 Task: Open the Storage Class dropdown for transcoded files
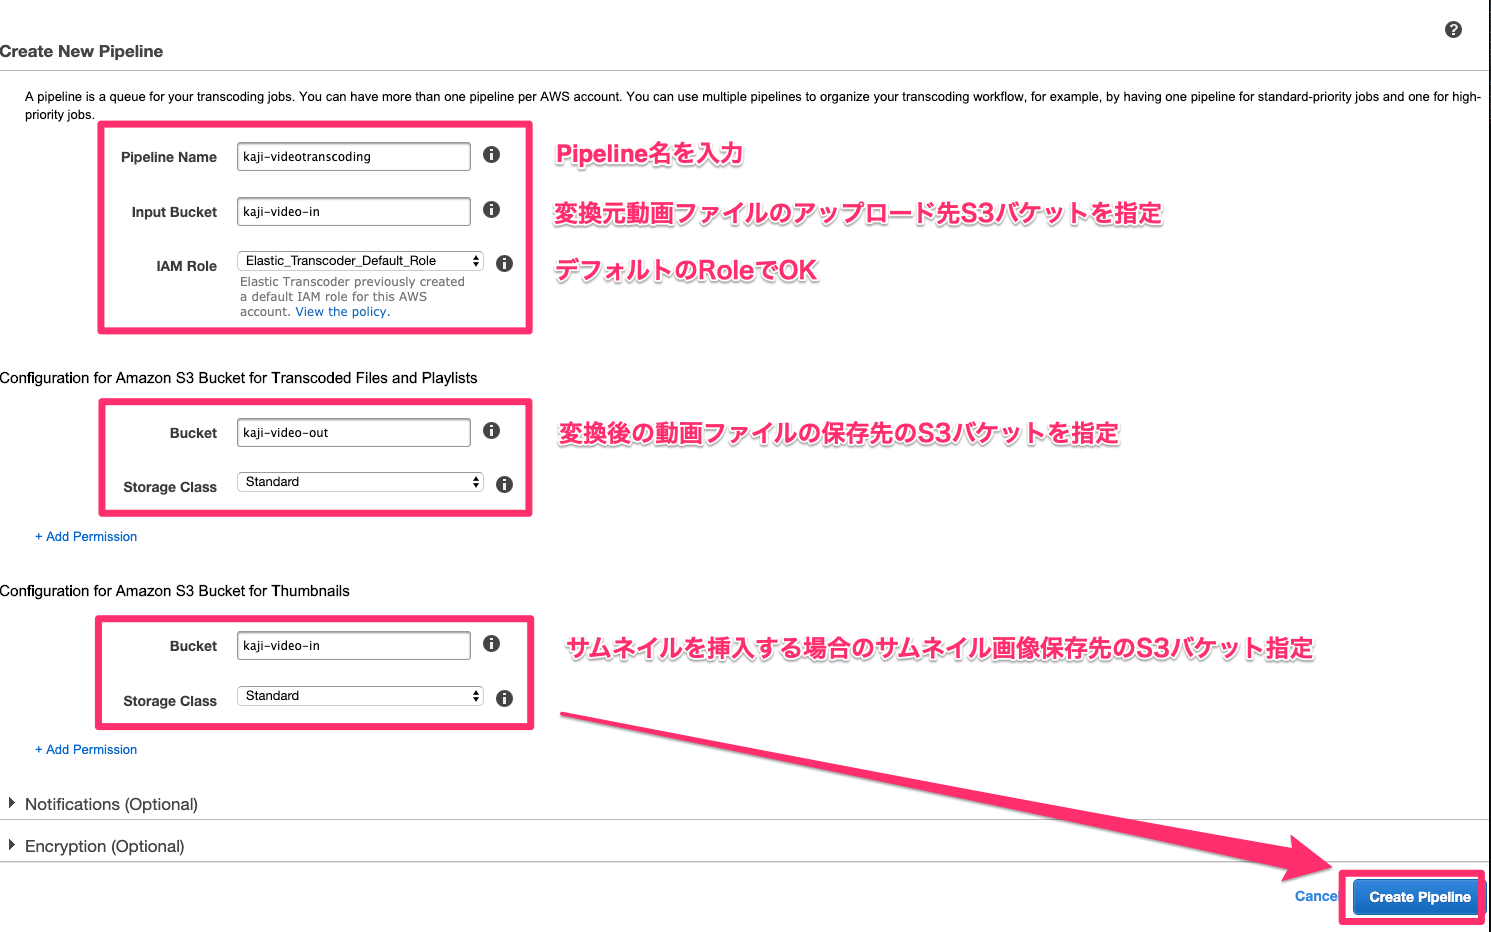pos(359,481)
